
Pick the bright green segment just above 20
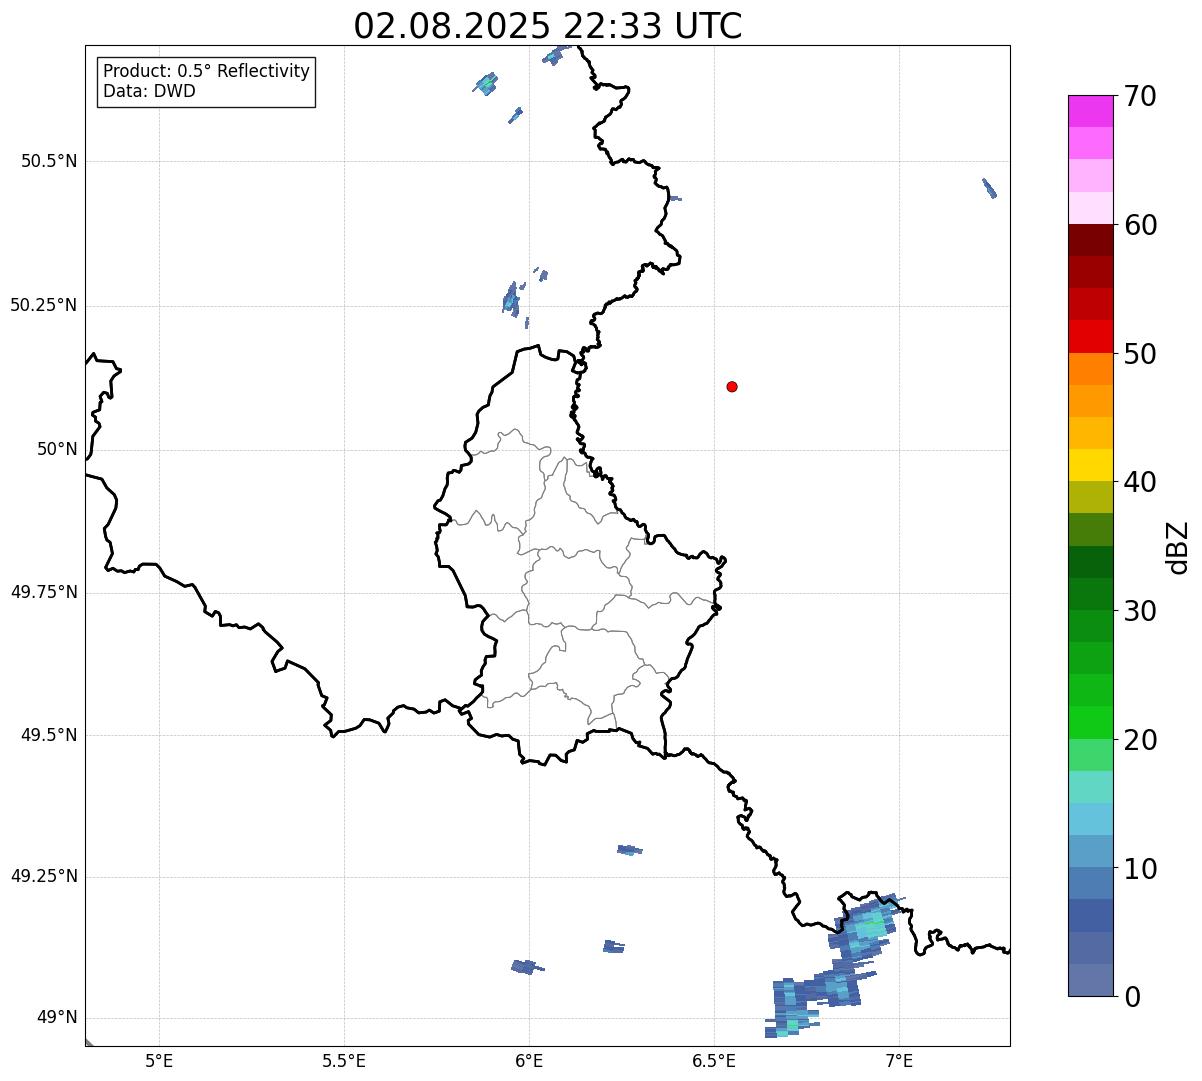click(1091, 722)
